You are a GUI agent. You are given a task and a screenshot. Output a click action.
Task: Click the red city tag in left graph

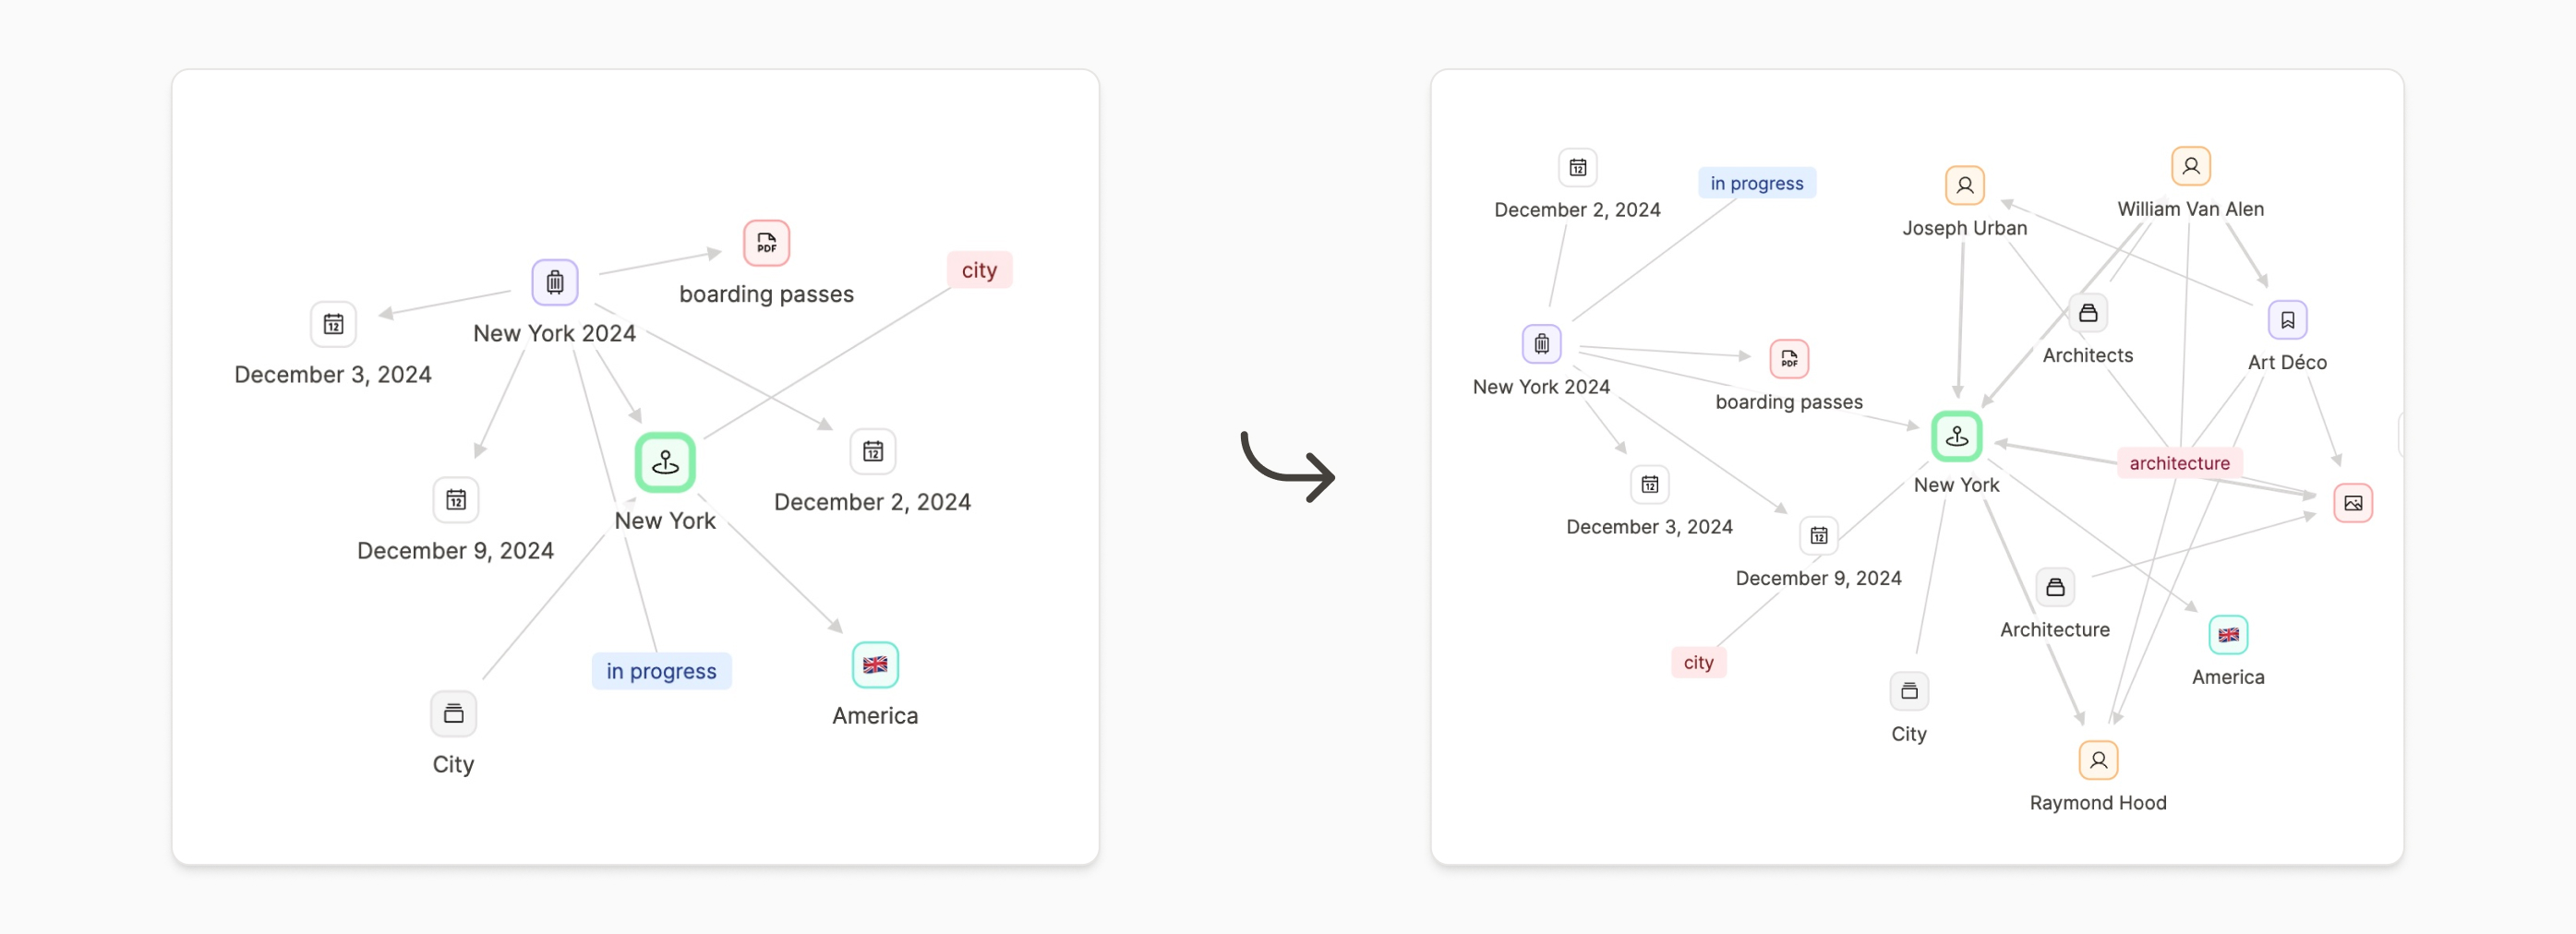pyautogui.click(x=979, y=270)
